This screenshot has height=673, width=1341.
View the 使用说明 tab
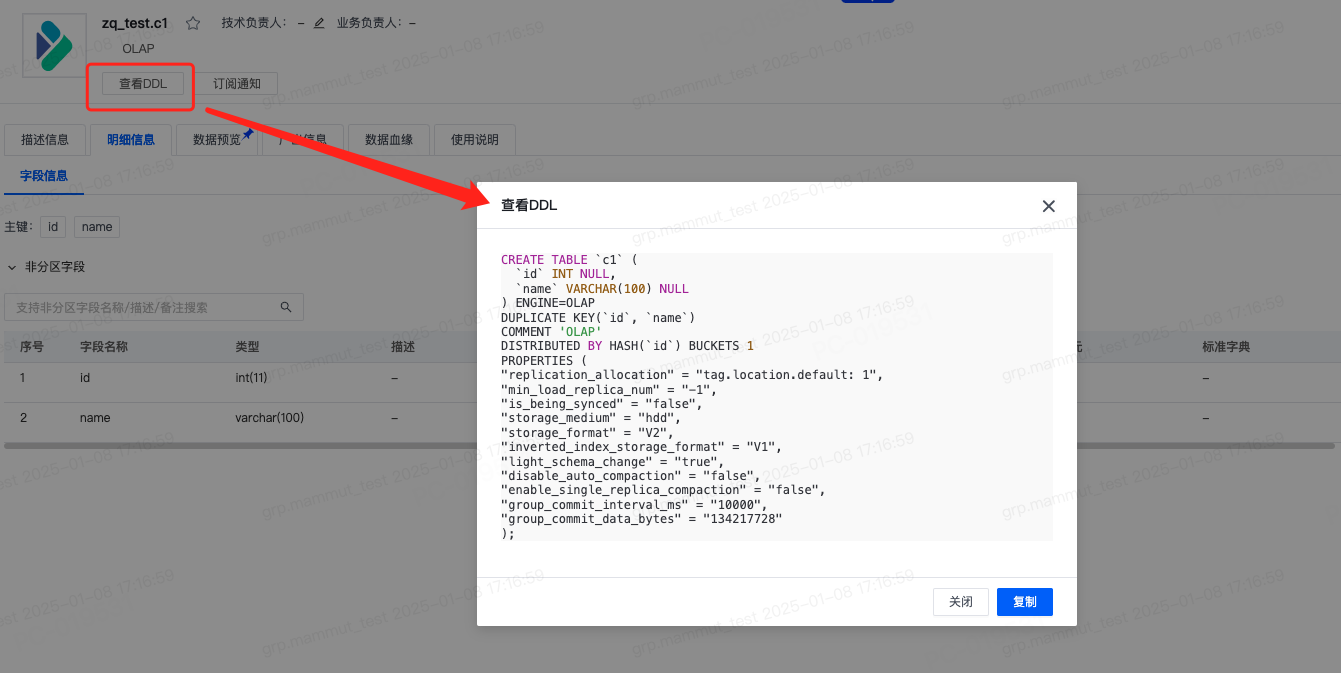pos(474,140)
